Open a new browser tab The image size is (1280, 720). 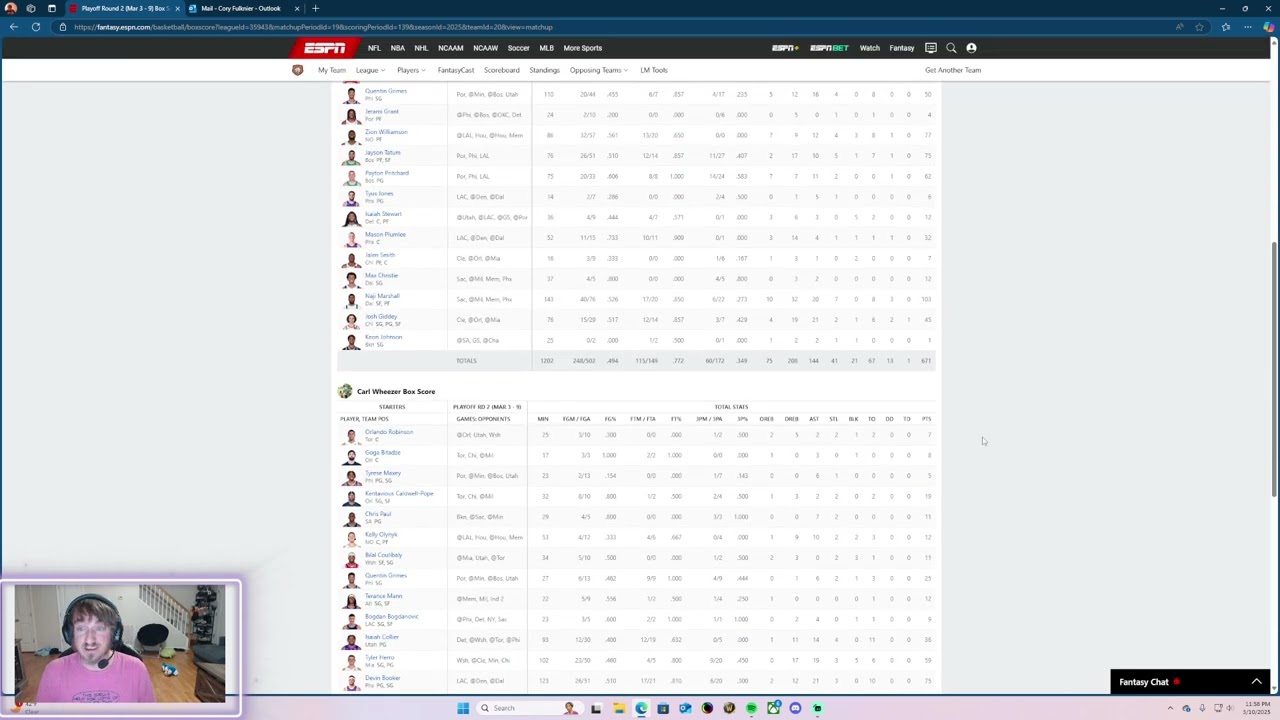pyautogui.click(x=315, y=8)
